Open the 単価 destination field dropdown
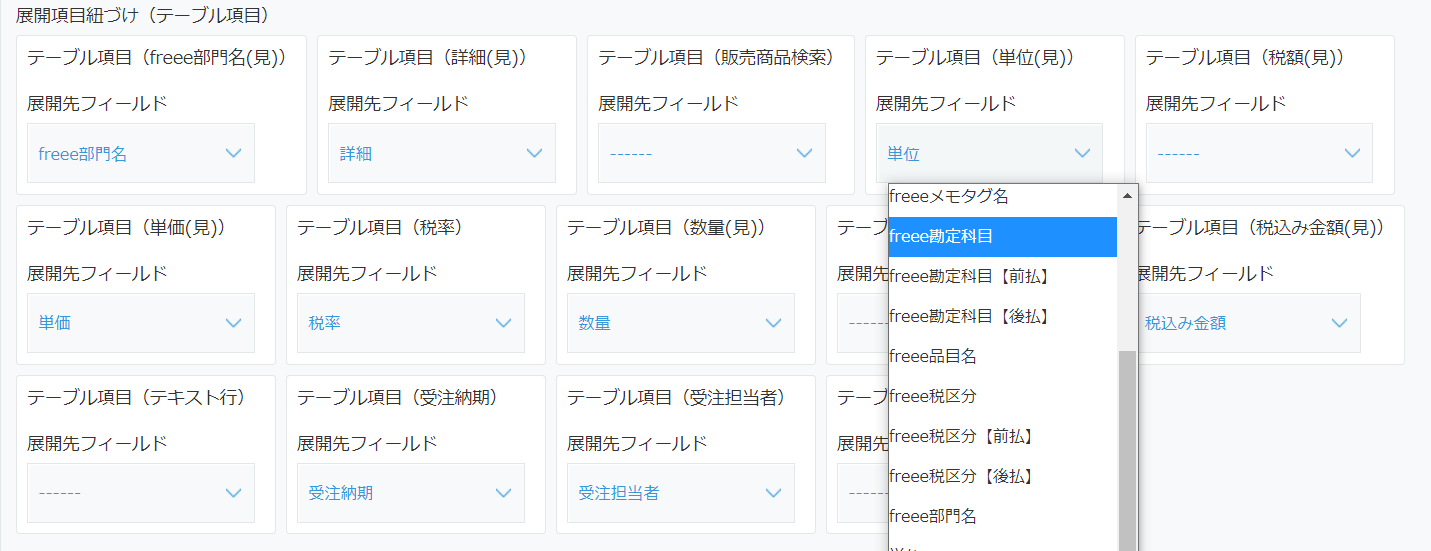Screen dimensions: 1431x551 coord(141,323)
